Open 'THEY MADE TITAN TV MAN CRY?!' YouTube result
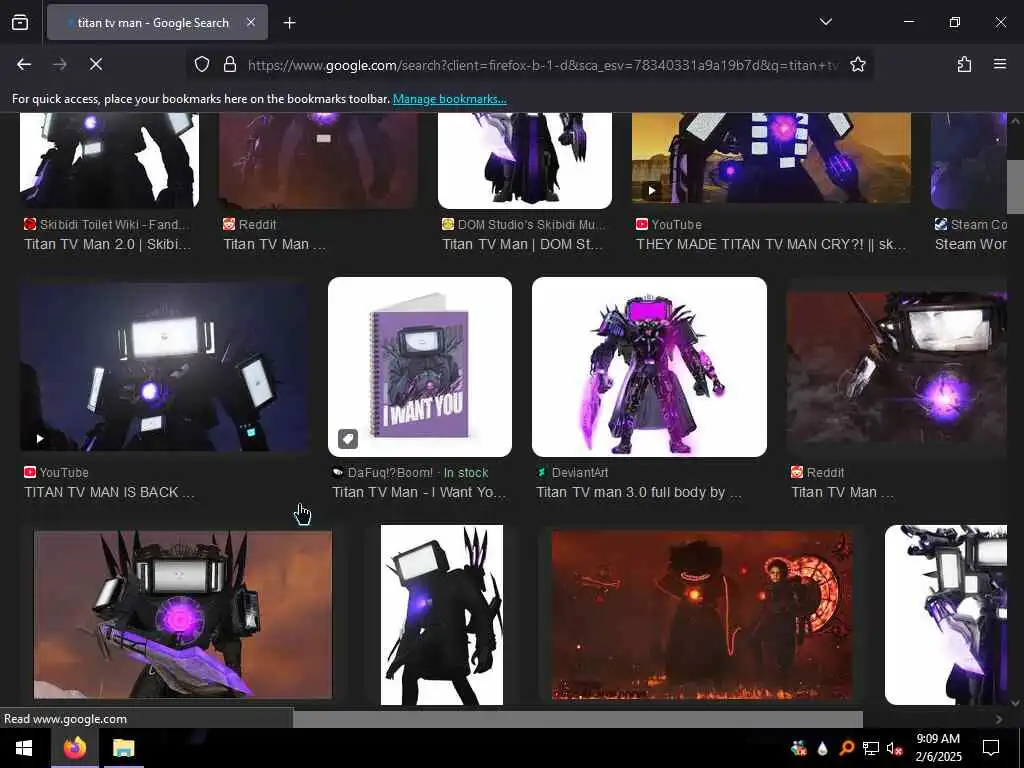This screenshot has height=768, width=1024. click(x=771, y=244)
